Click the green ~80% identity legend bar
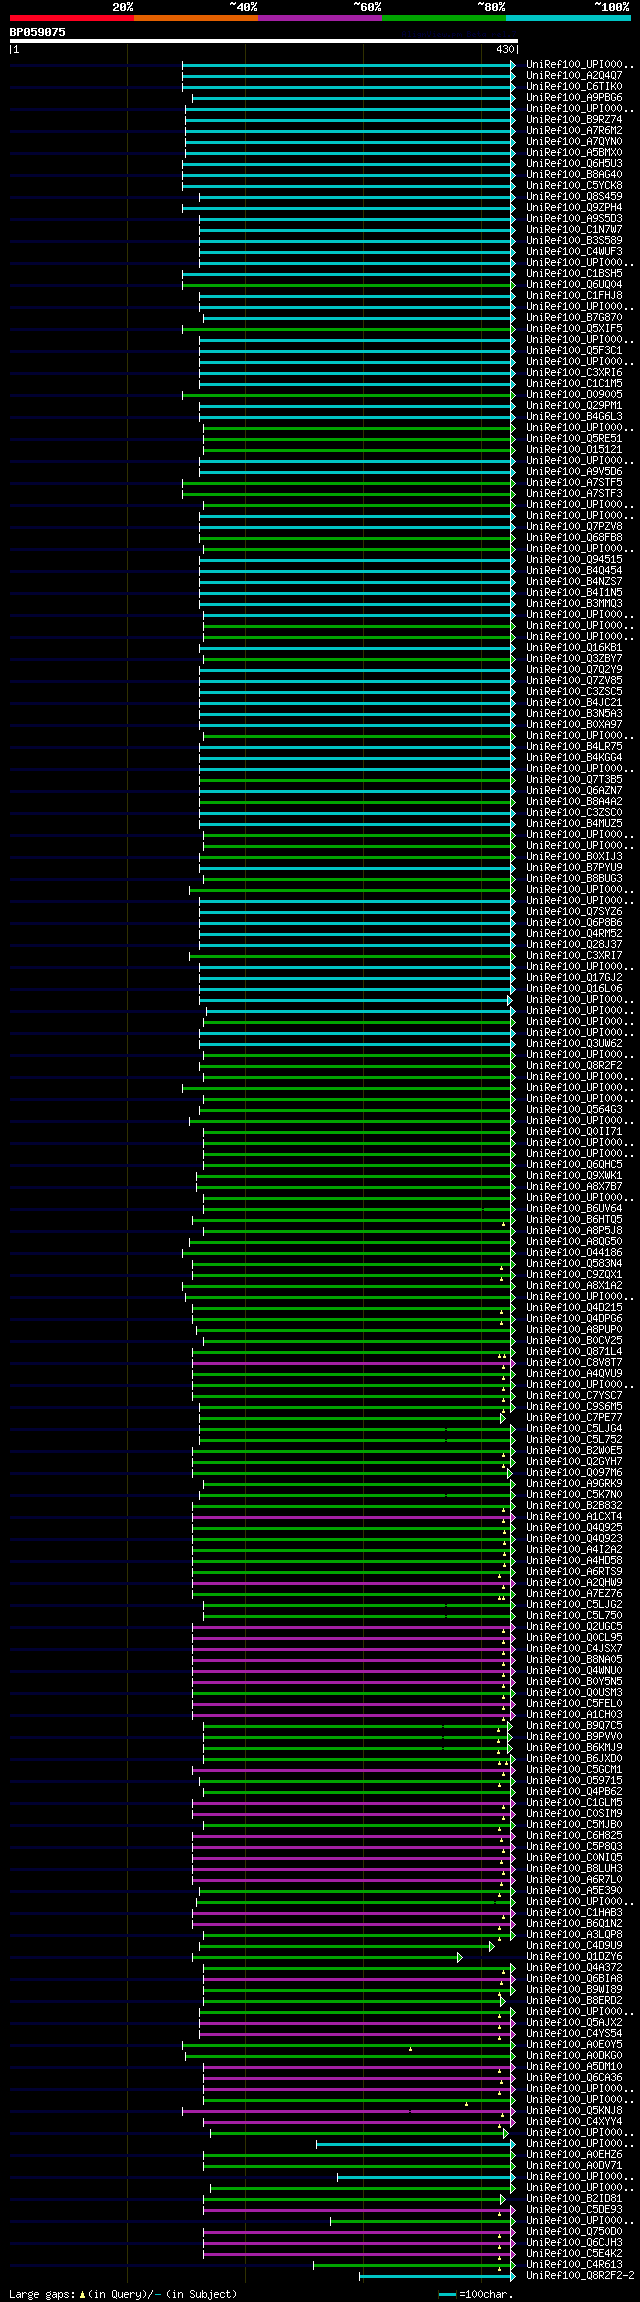 [x=443, y=18]
